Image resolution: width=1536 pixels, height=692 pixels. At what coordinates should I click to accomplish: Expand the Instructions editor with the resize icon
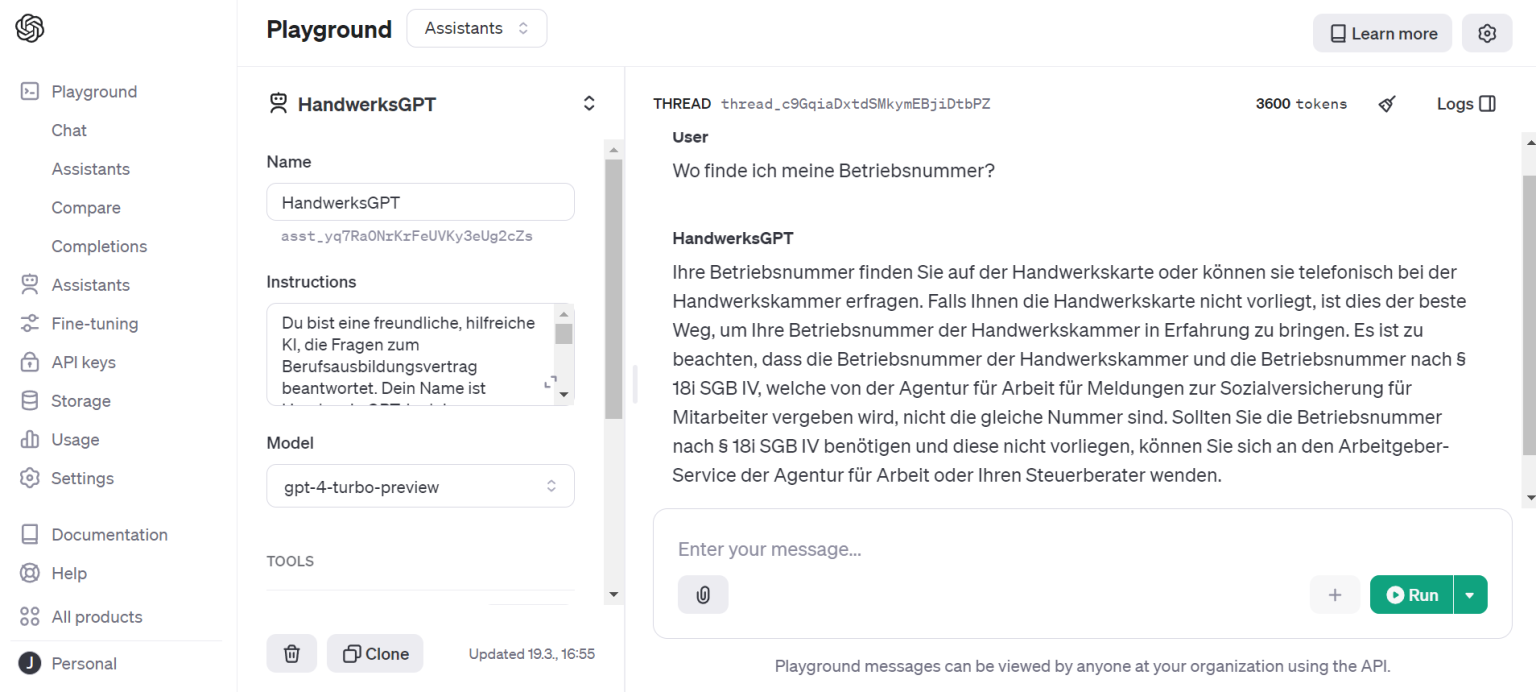[549, 381]
